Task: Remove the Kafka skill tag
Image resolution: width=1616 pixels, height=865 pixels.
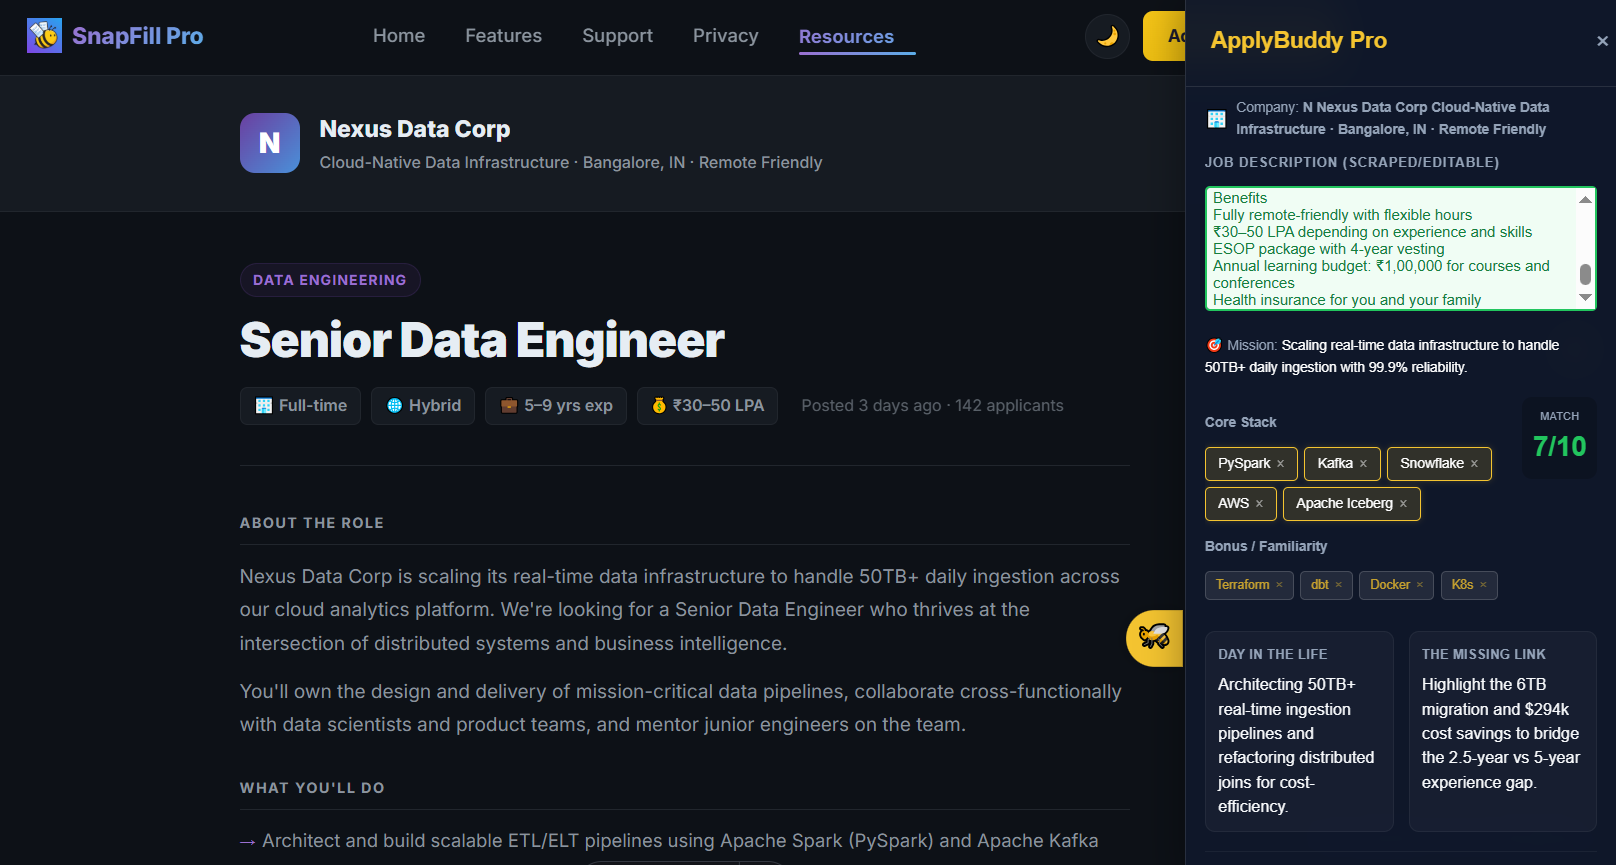Action: [x=1363, y=464]
